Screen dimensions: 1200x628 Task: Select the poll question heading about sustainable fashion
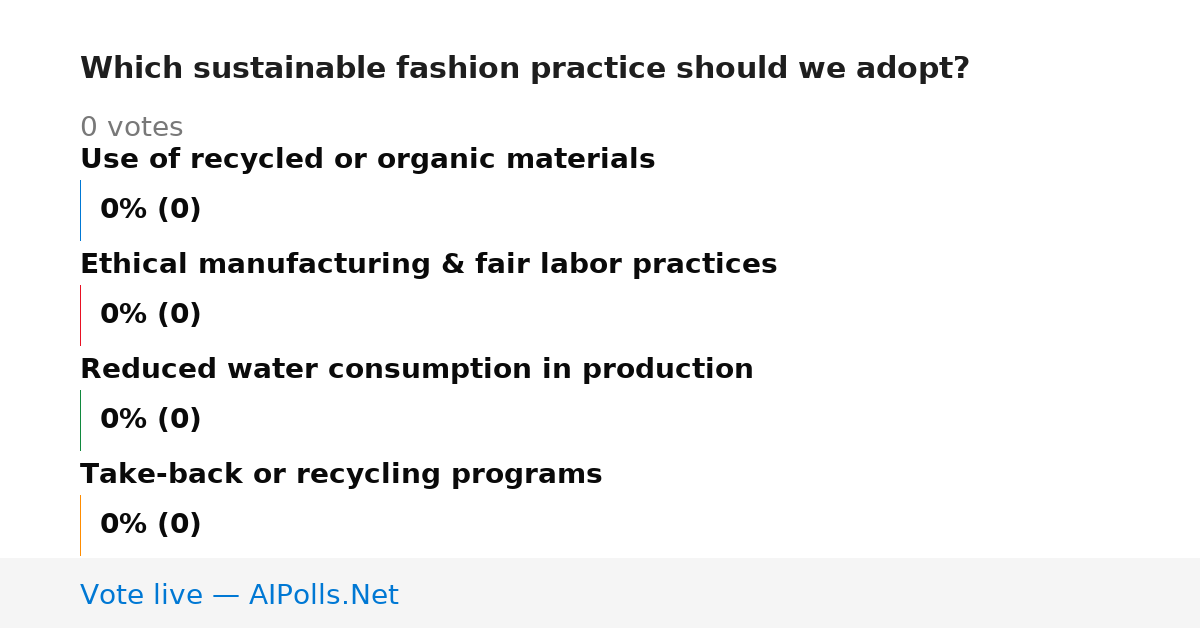pyautogui.click(x=525, y=69)
